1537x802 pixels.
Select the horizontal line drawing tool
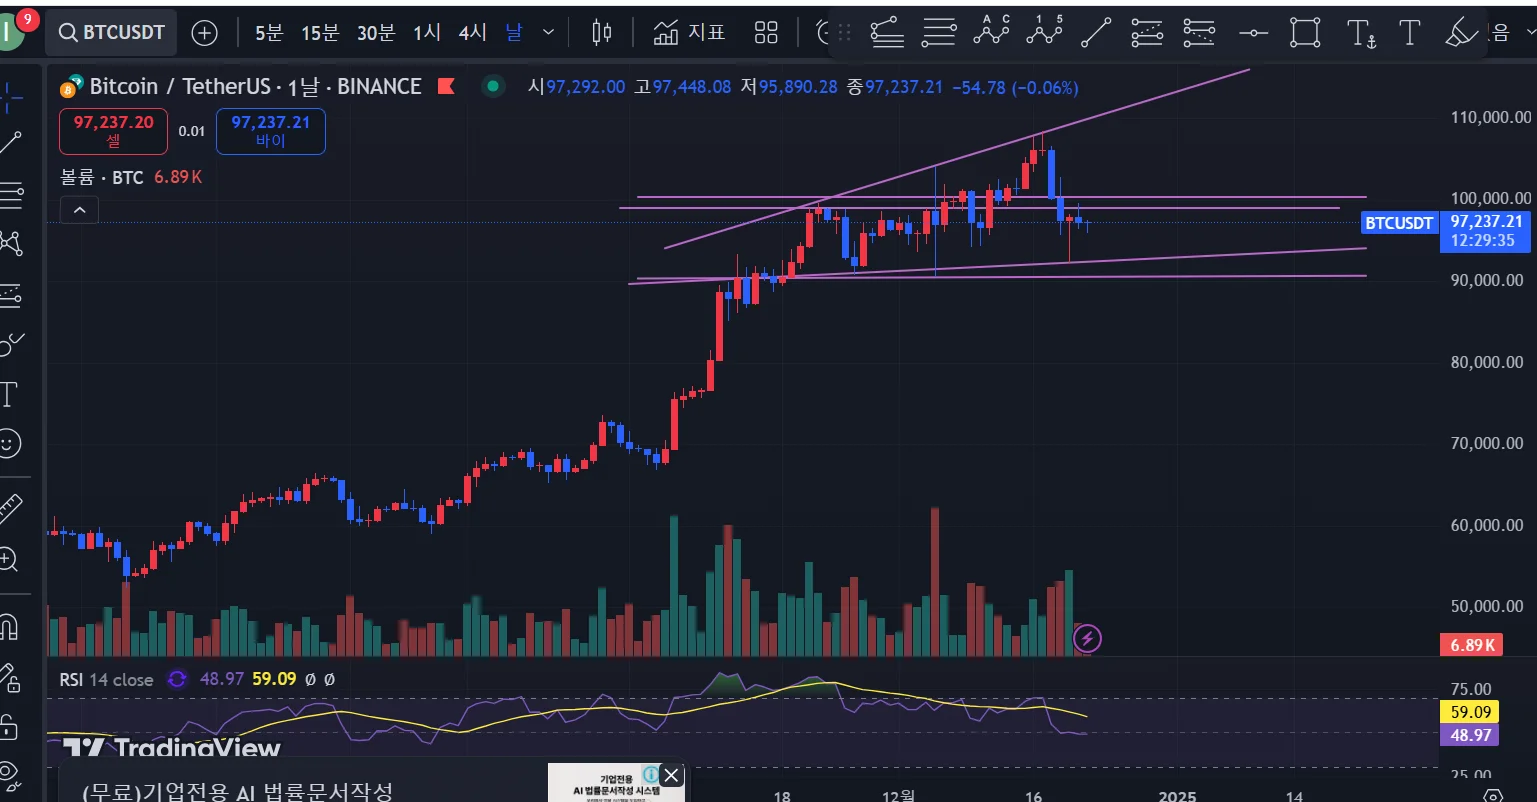938,33
